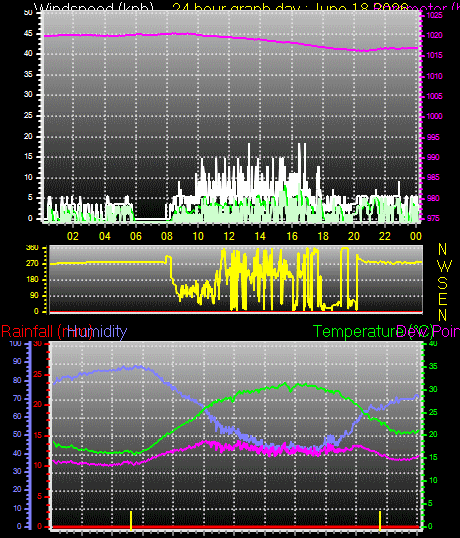Click the Humidity legend label

click(x=97, y=332)
